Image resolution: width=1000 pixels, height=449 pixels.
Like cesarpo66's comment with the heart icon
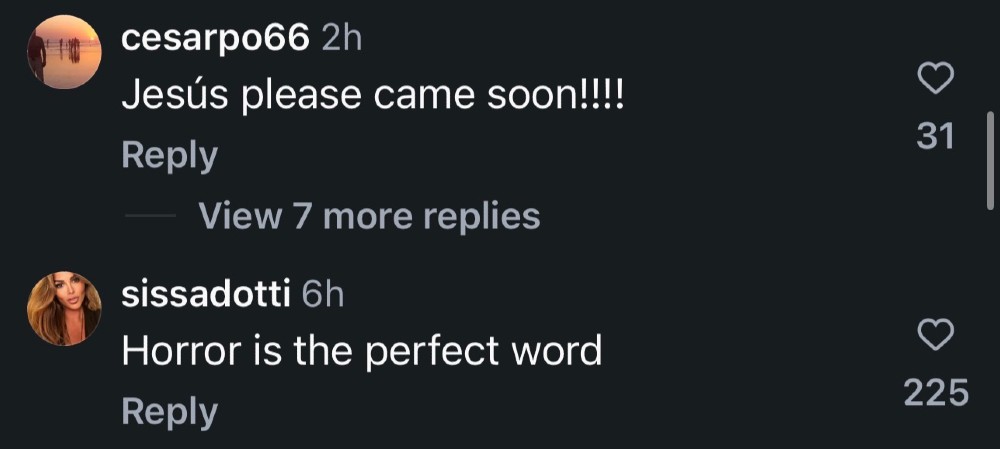(936, 78)
